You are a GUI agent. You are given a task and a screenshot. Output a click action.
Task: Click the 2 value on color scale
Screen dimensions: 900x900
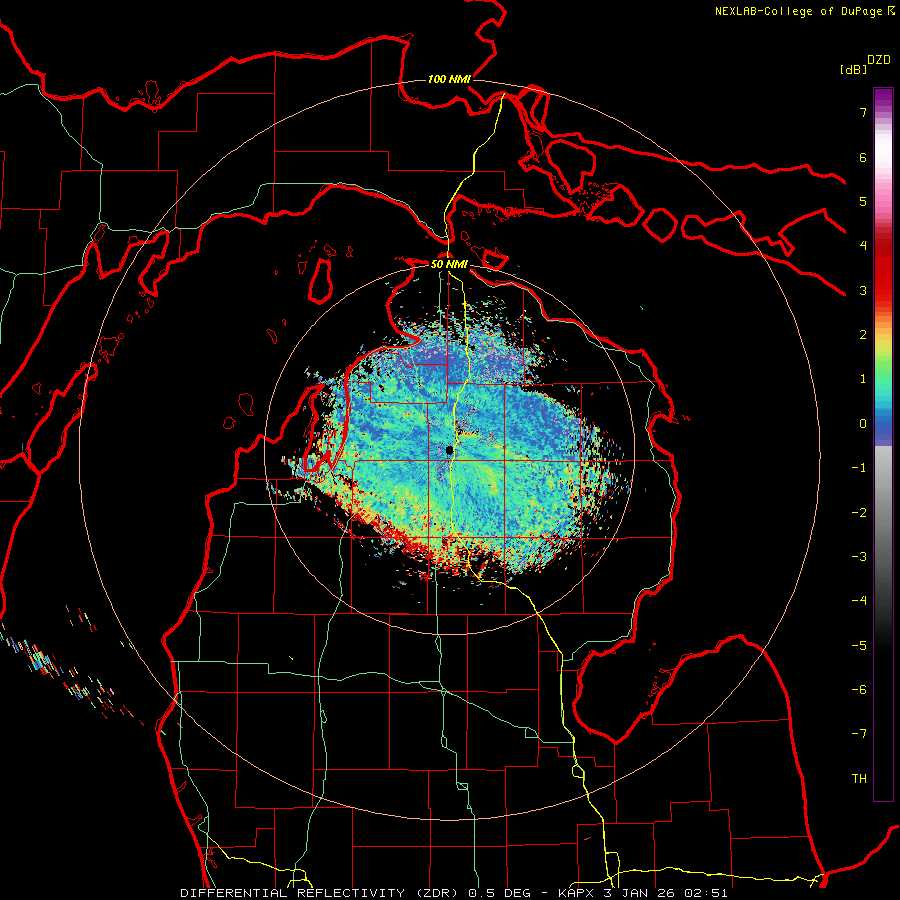tap(863, 335)
